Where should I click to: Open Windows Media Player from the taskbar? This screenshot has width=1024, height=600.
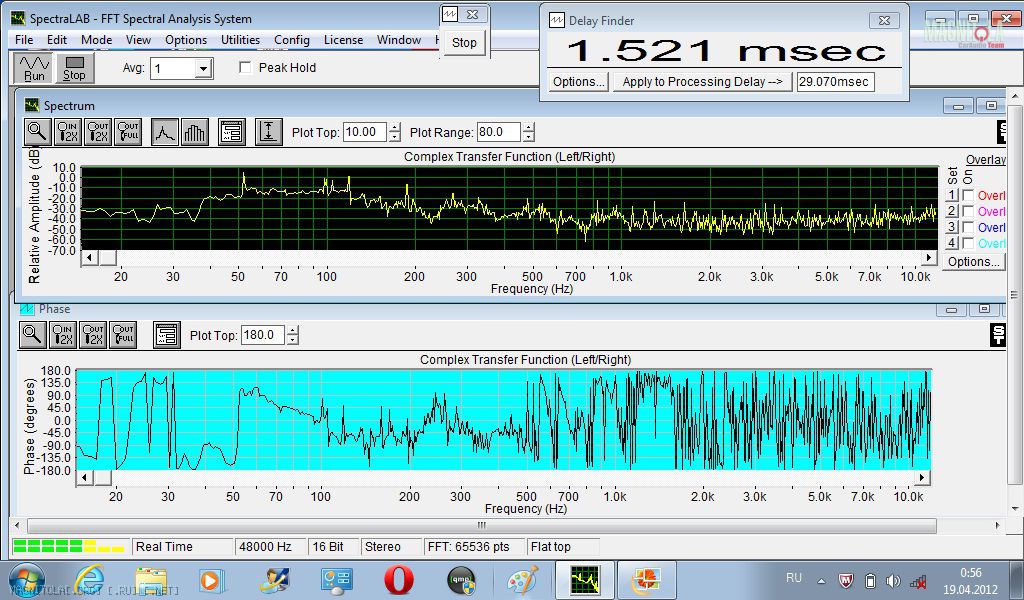212,580
